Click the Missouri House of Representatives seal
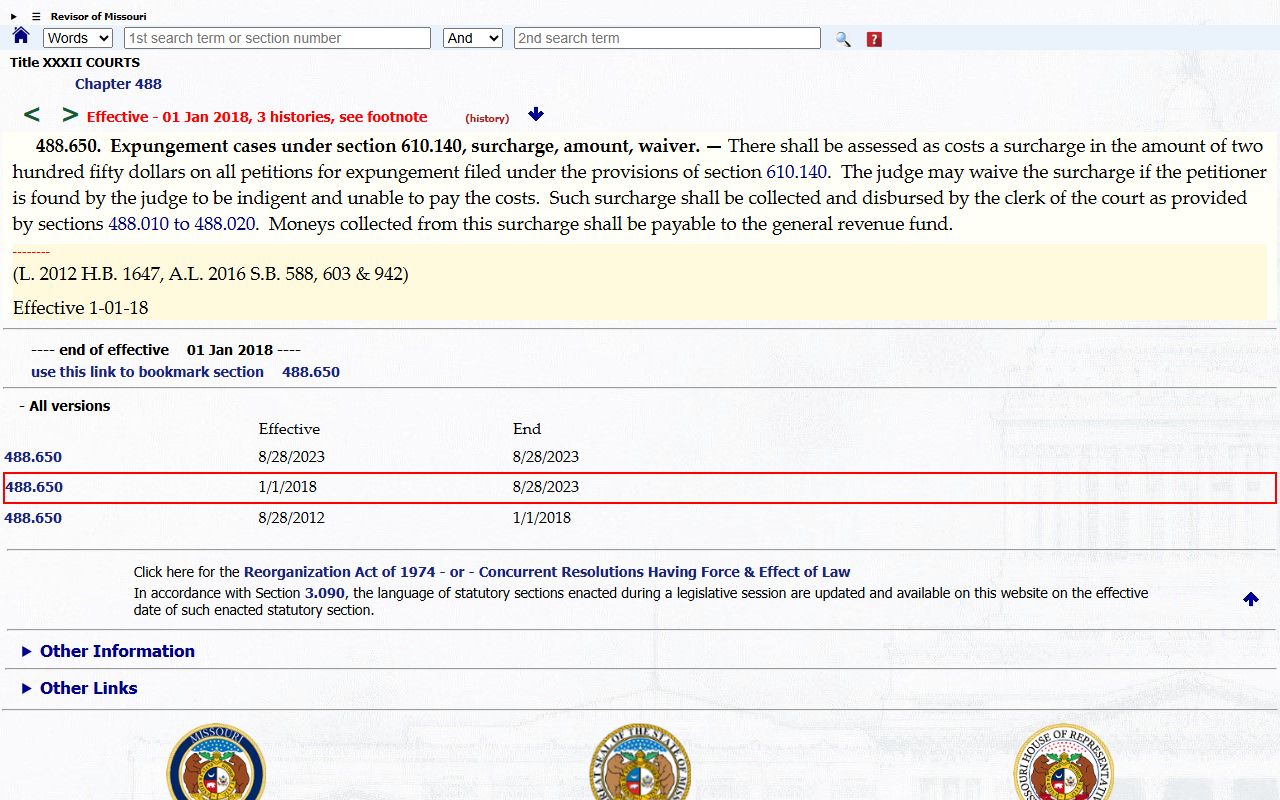The width and height of the screenshot is (1280, 800). [1063, 762]
